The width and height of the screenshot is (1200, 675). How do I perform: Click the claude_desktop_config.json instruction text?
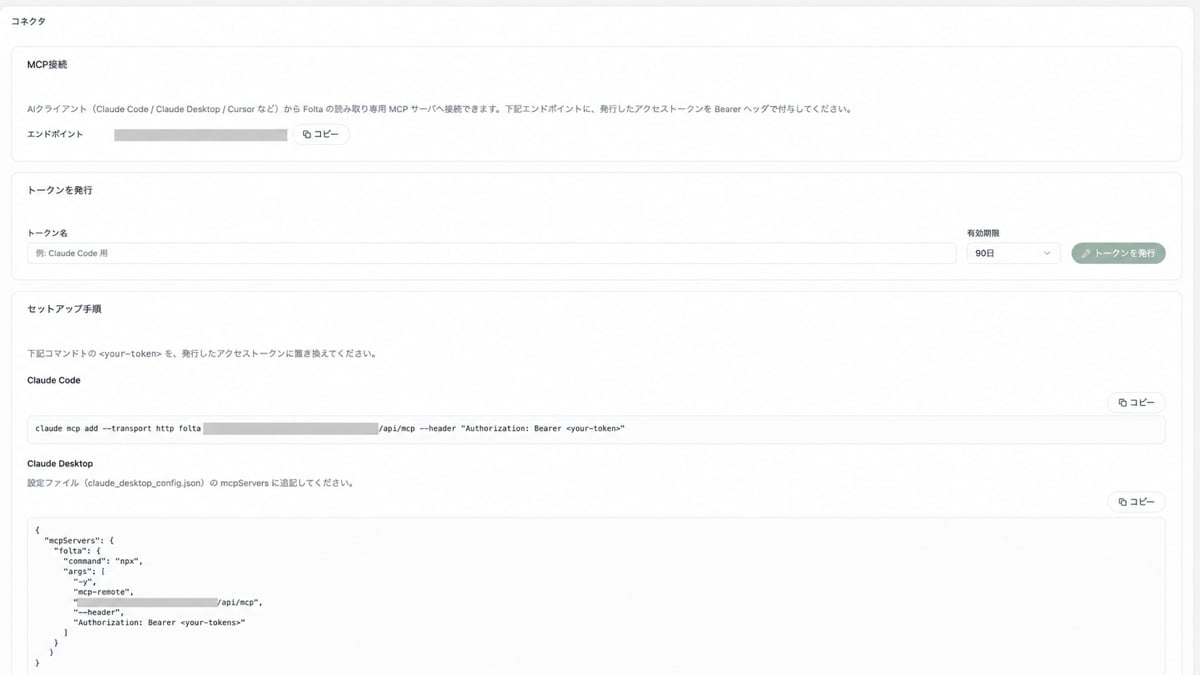(190, 483)
